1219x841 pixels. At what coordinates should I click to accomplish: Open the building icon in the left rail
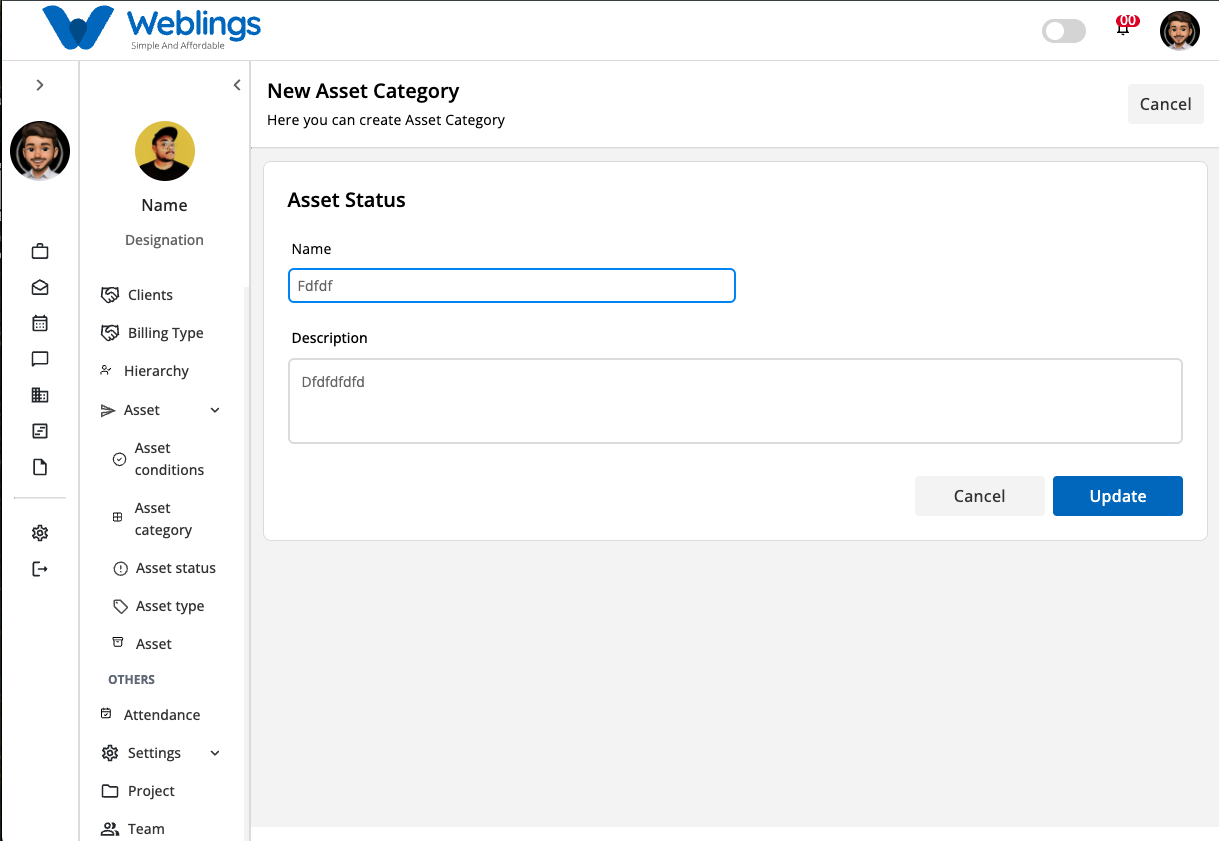click(40, 395)
